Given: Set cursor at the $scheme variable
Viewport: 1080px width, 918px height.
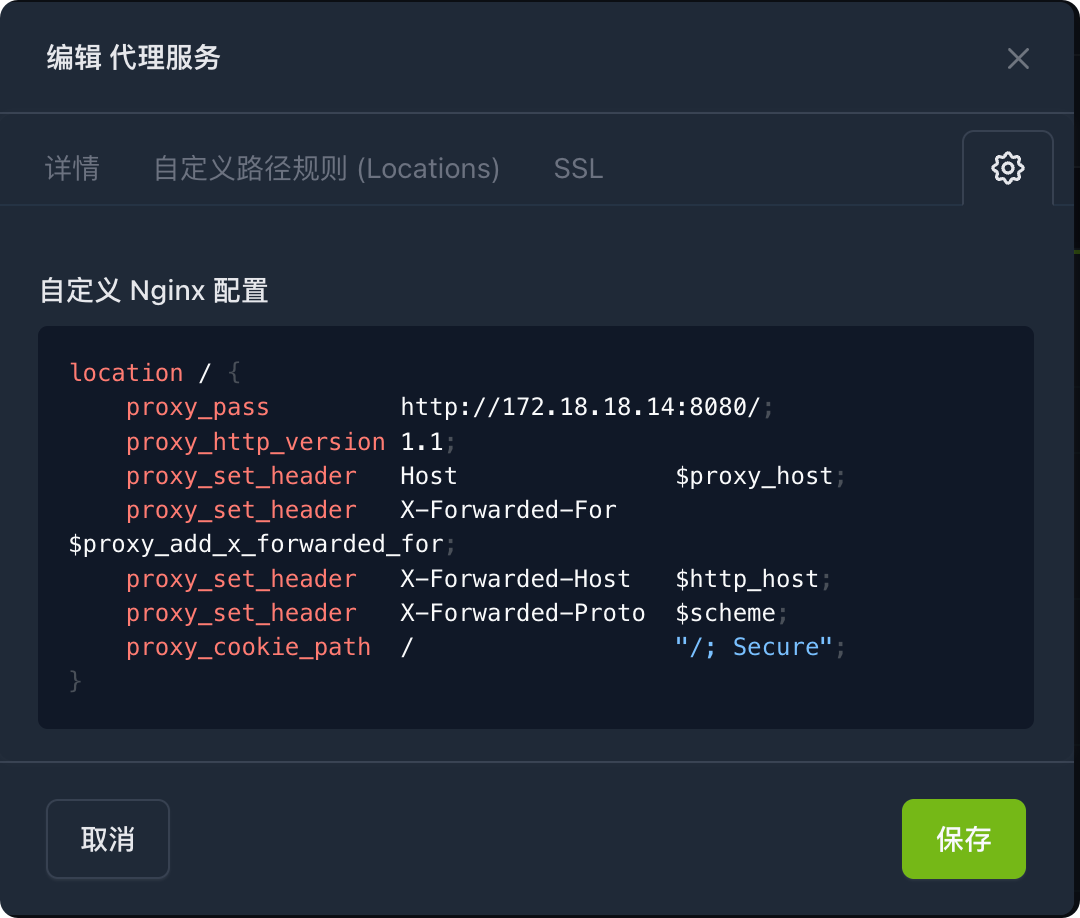Looking at the screenshot, I should (725, 613).
